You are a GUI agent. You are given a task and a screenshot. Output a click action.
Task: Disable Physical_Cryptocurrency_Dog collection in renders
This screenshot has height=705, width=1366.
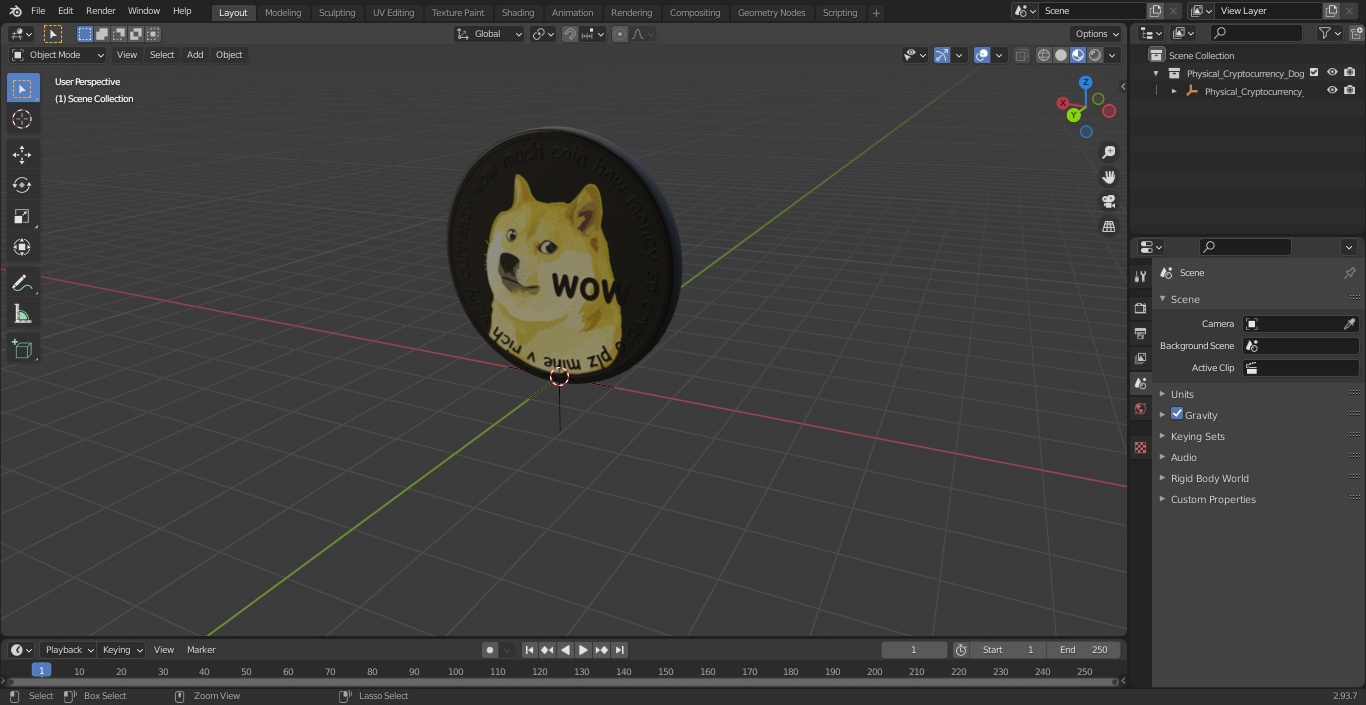click(1350, 73)
